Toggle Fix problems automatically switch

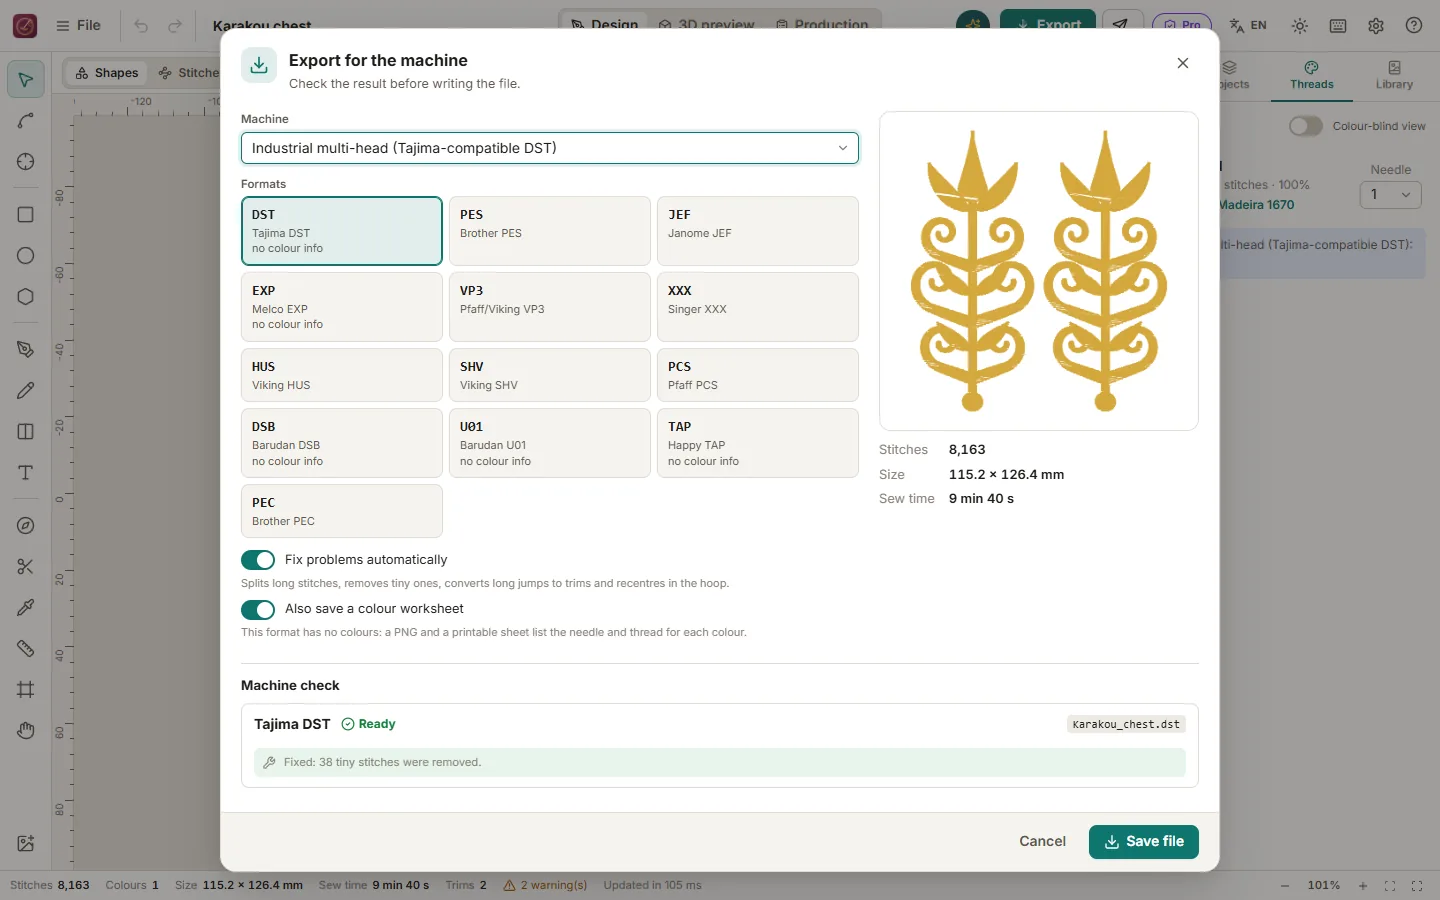point(258,560)
